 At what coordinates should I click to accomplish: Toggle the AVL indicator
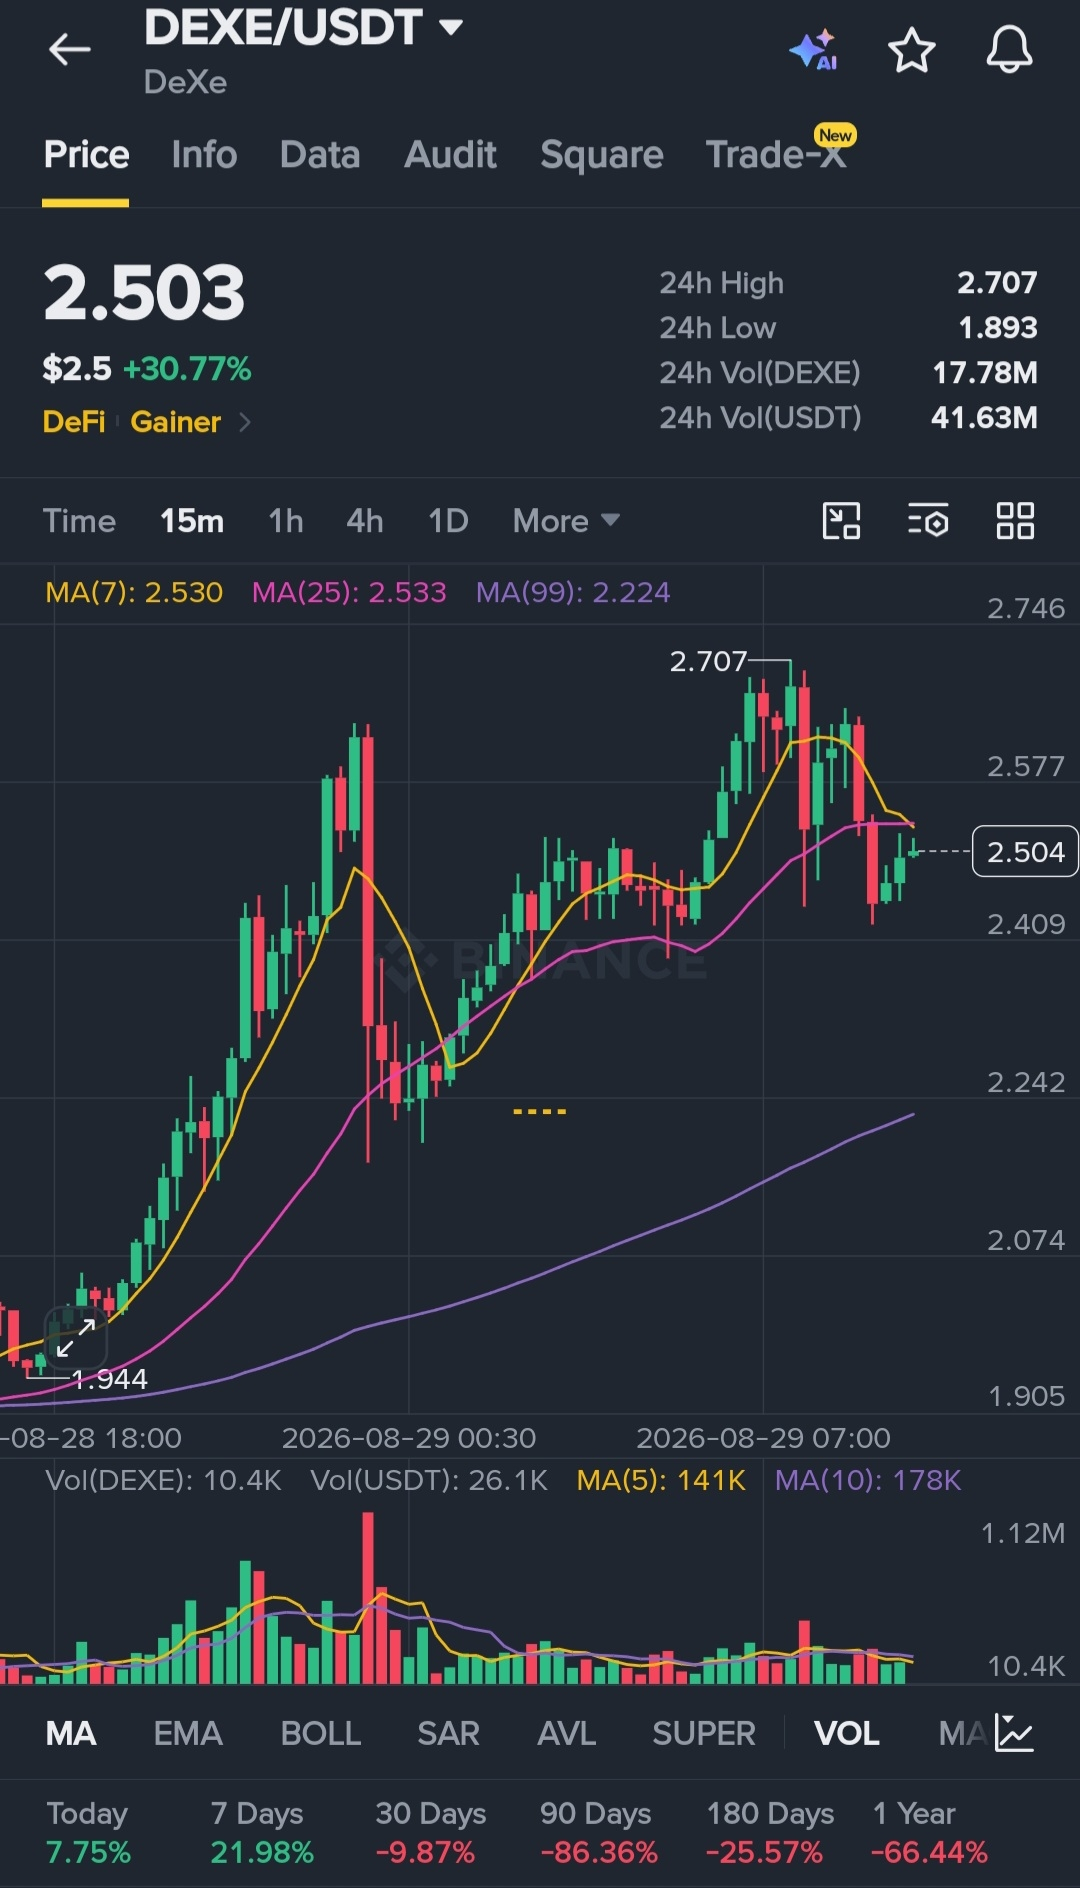pos(566,1733)
